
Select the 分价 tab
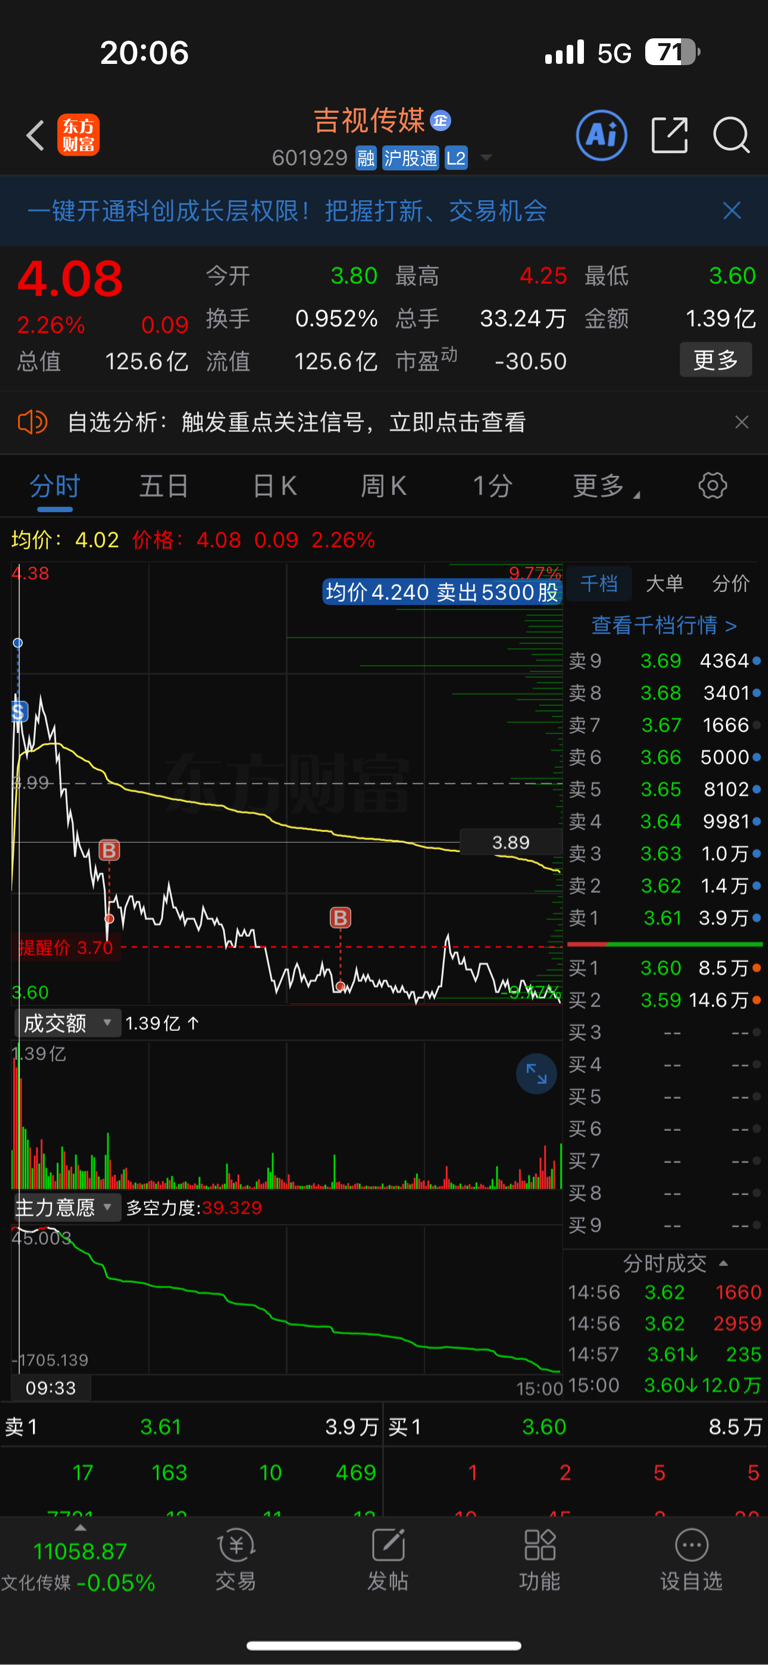pos(730,583)
